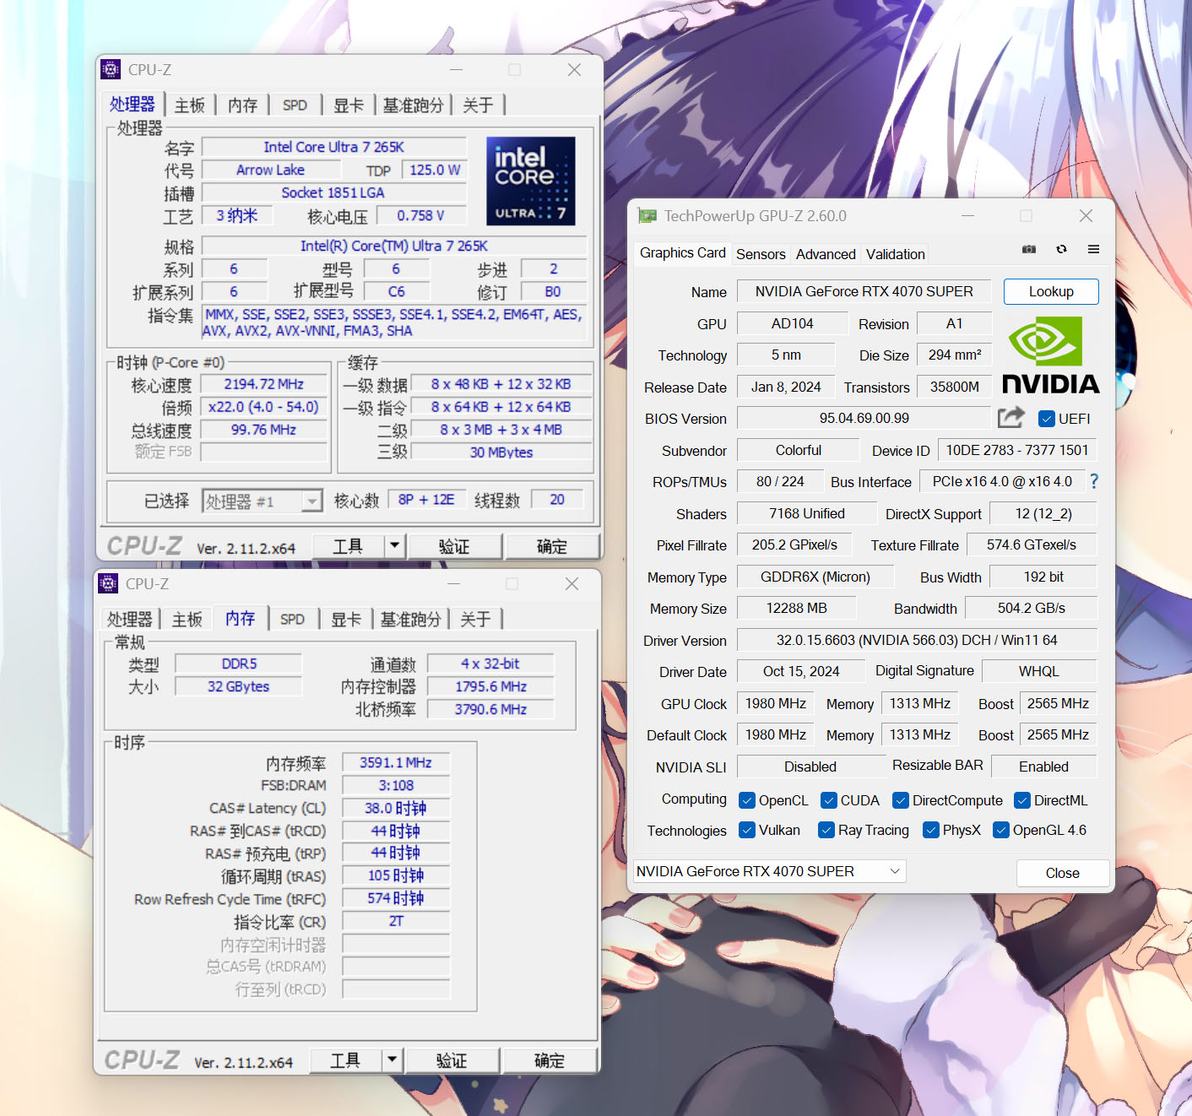Click the 插槽 value Socket 1851 LGA

click(333, 192)
